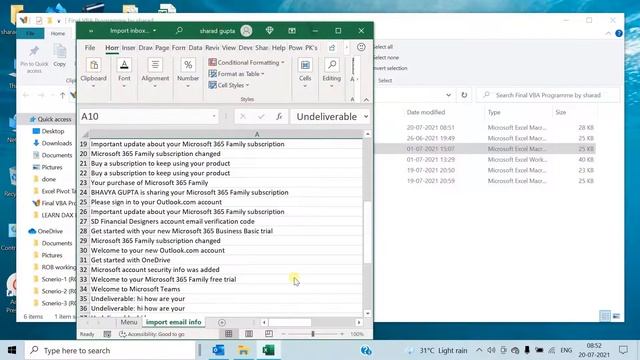Click Accessibility: Good to go status
The height and width of the screenshot is (360, 640).
coord(152,334)
